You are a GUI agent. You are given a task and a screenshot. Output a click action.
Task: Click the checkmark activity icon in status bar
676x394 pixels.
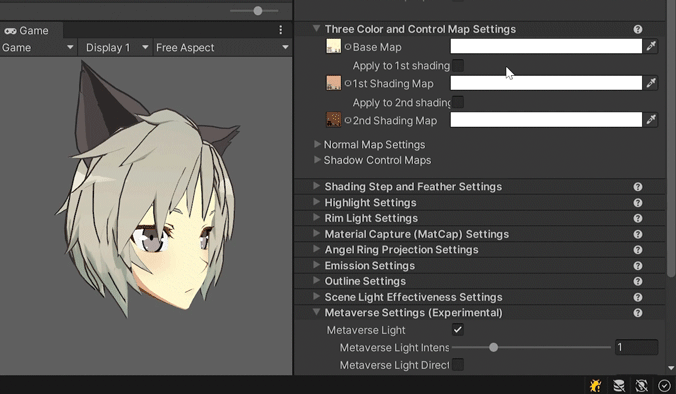coord(664,385)
